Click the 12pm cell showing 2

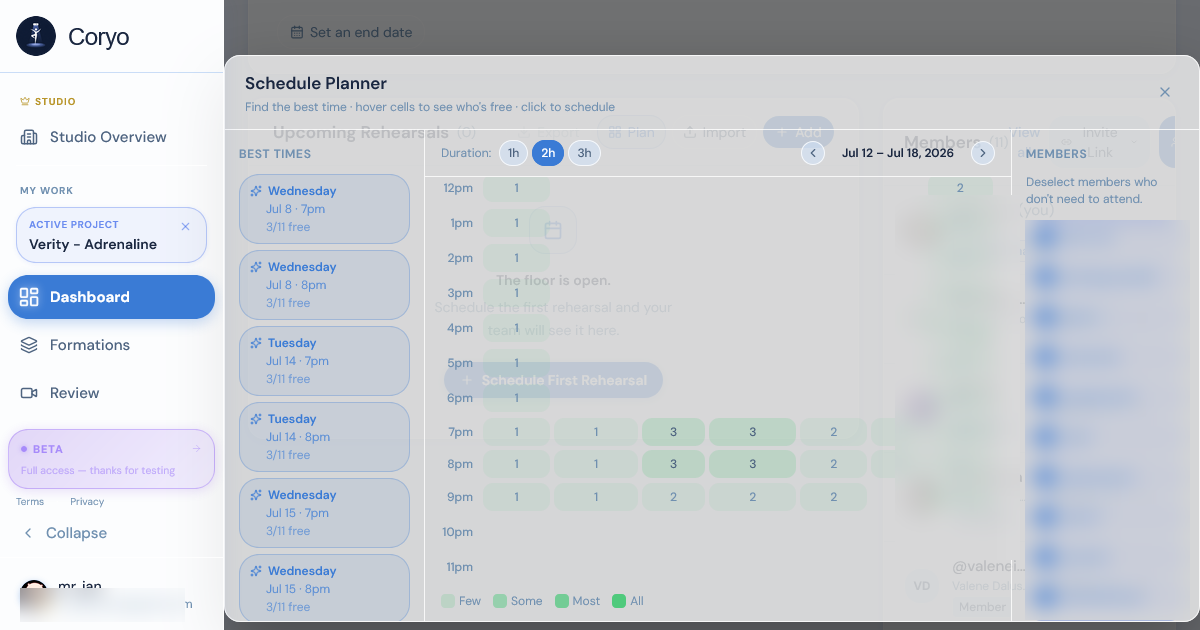click(960, 188)
